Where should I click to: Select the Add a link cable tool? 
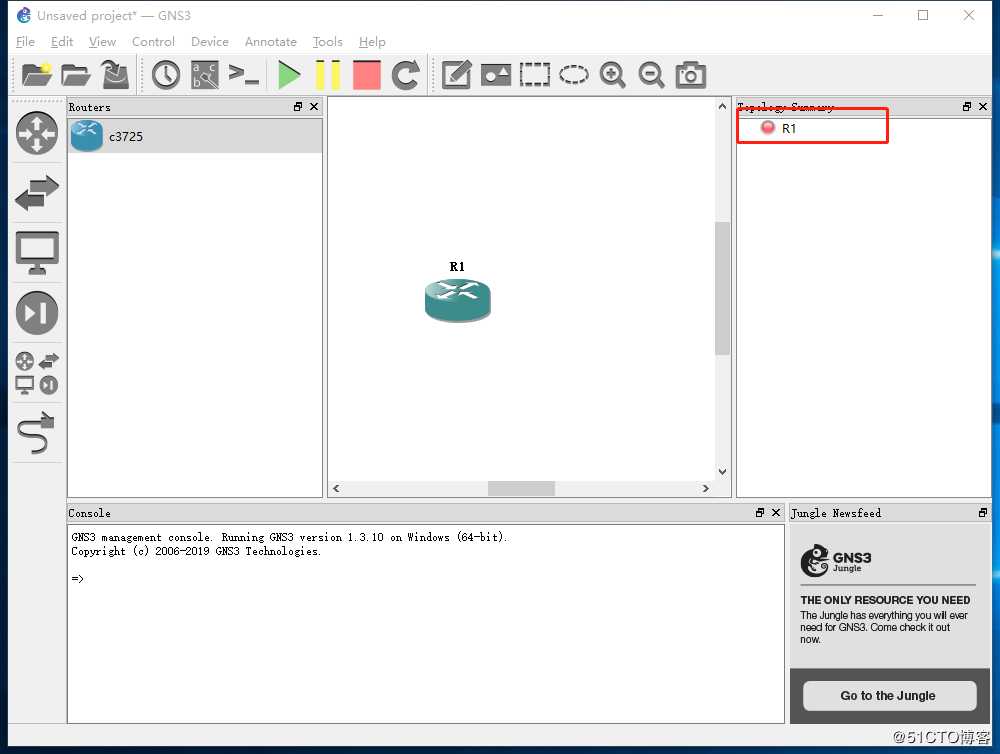click(x=36, y=433)
